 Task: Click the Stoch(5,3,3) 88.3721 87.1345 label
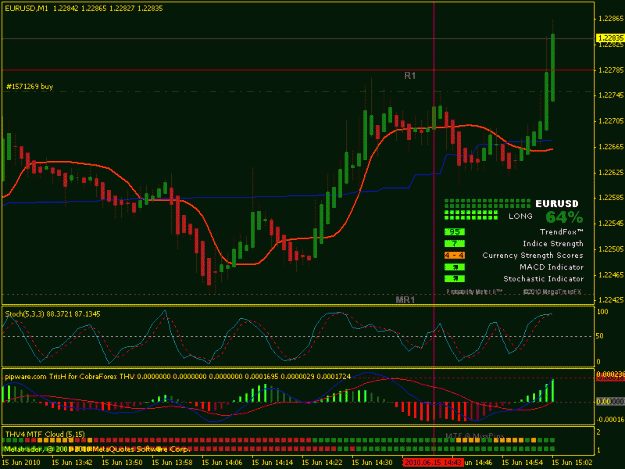(x=52, y=314)
